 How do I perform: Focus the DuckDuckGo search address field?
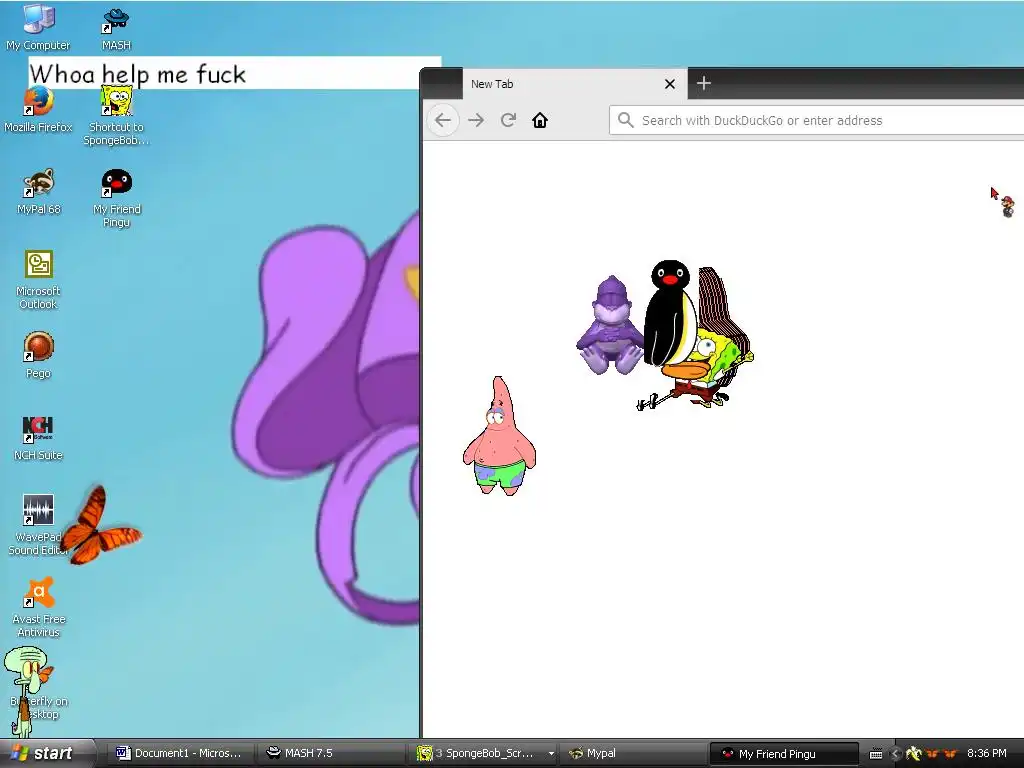[x=816, y=120]
